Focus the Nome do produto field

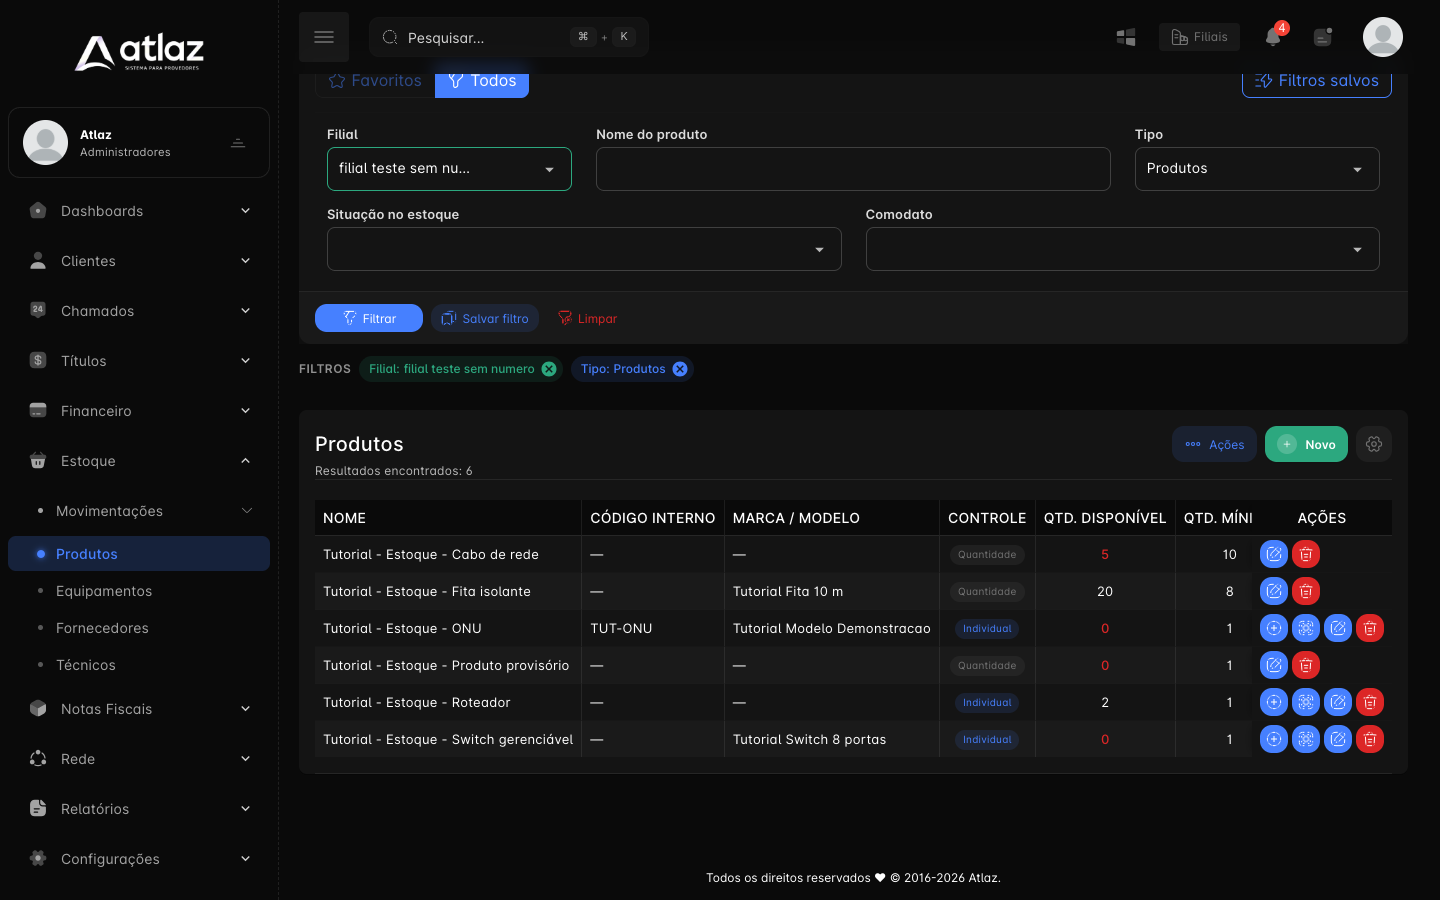(x=853, y=169)
